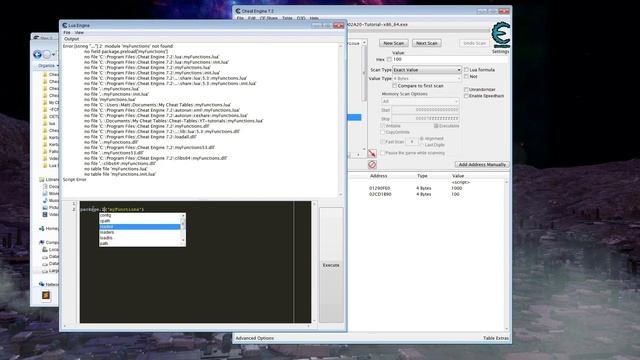The image size is (640, 360).
Task: Select the Homegroup node in Explorer sidebar
Action: 49,229
